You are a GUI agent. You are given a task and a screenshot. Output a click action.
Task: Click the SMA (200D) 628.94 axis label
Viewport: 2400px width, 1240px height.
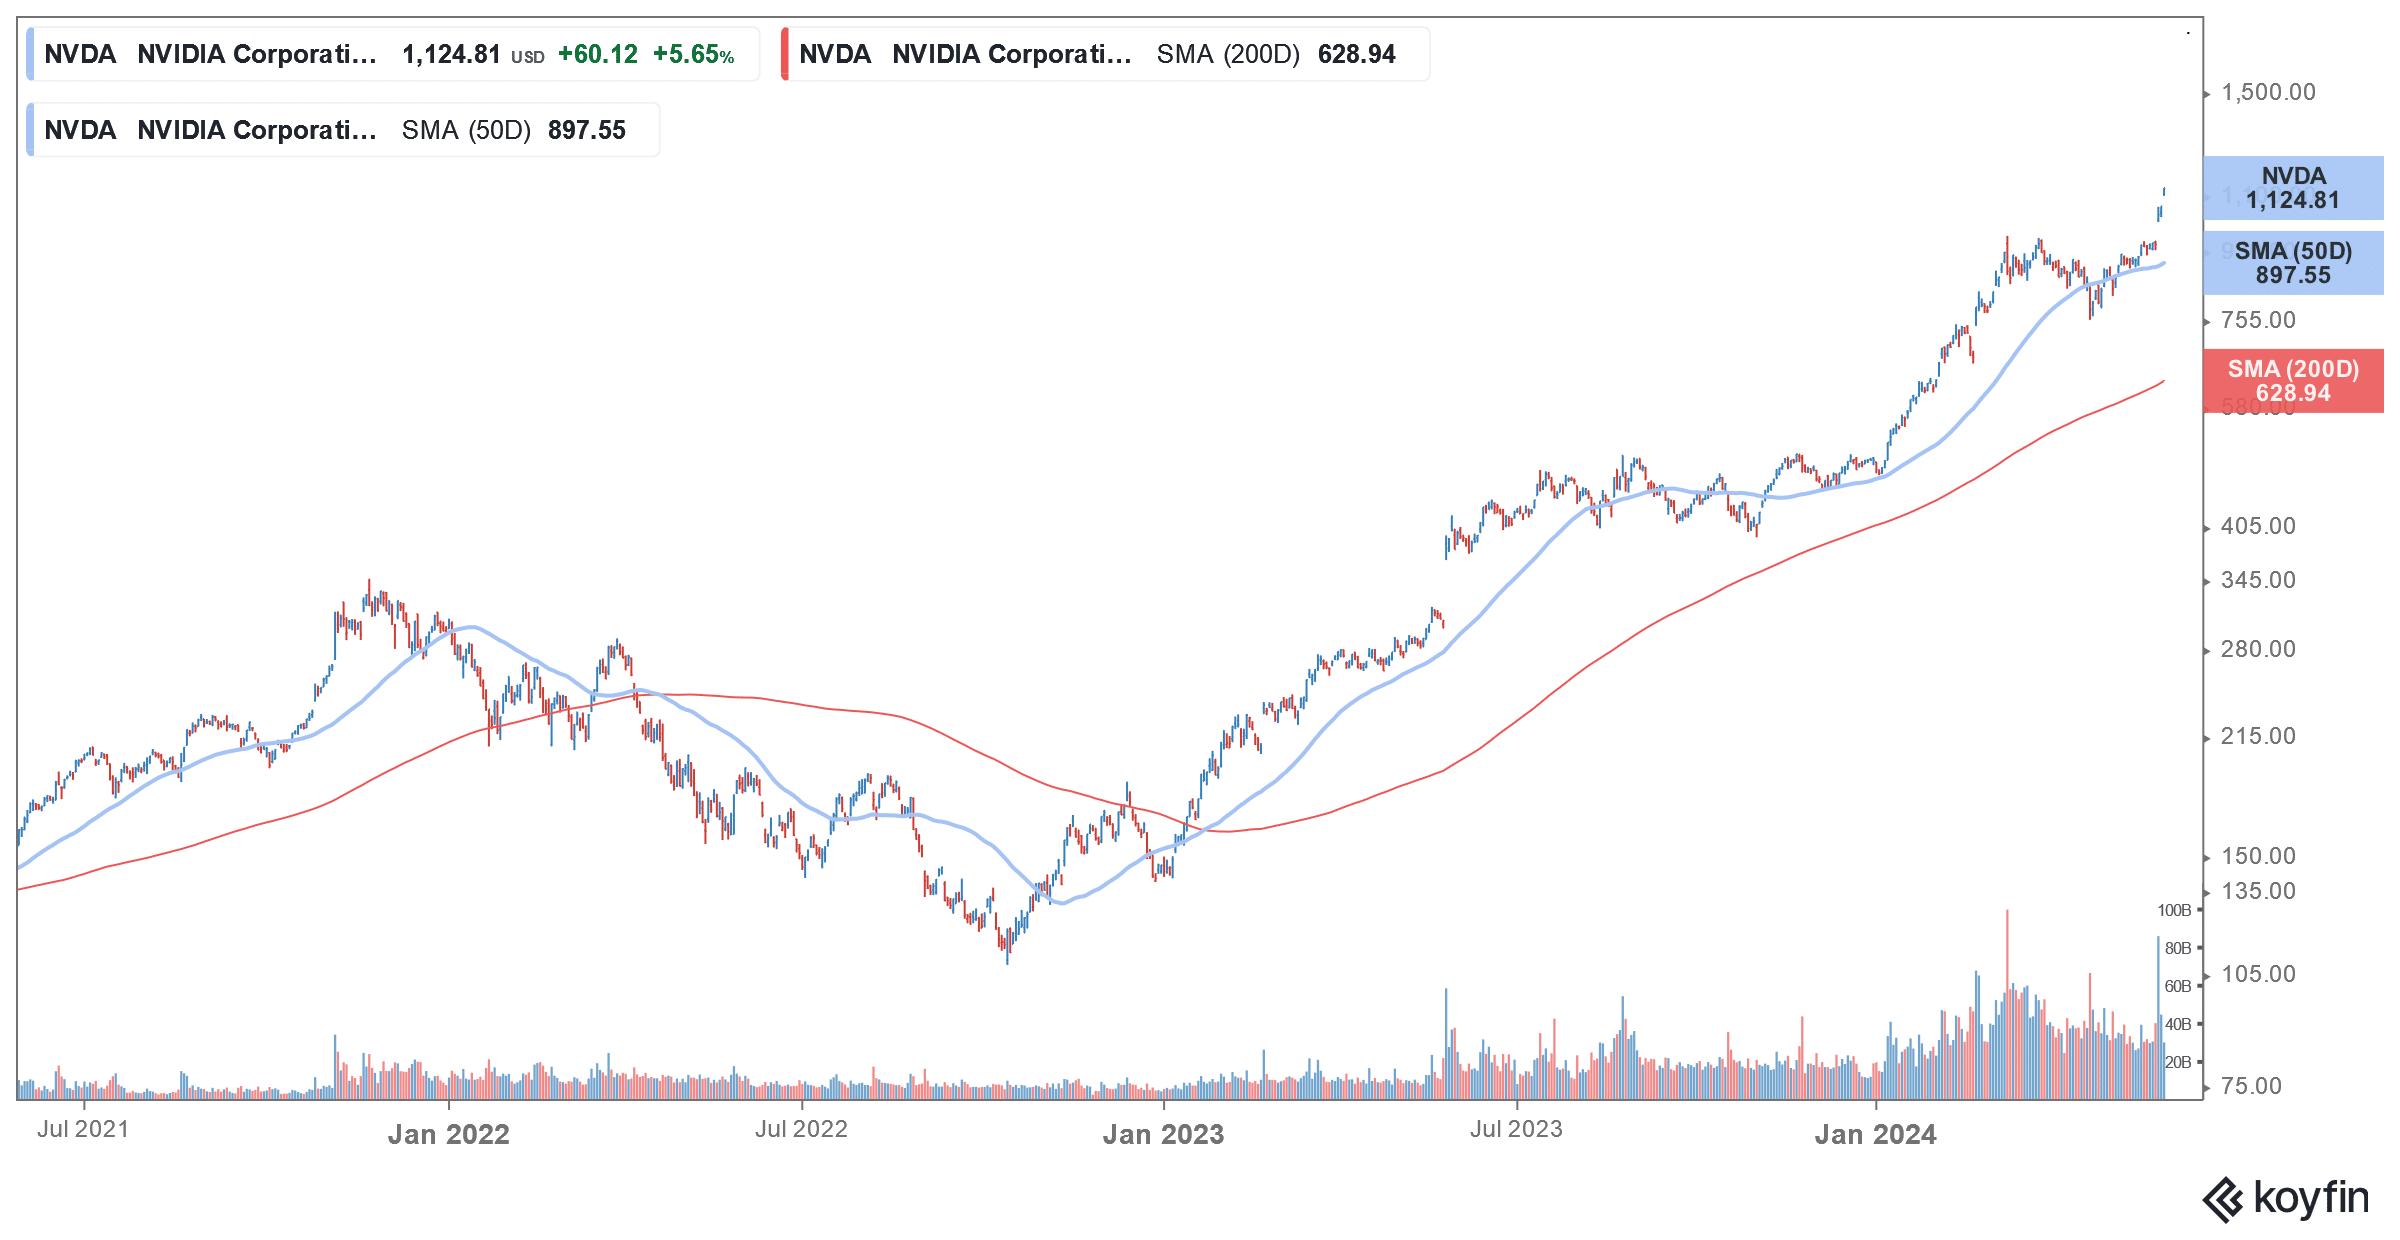(2293, 381)
